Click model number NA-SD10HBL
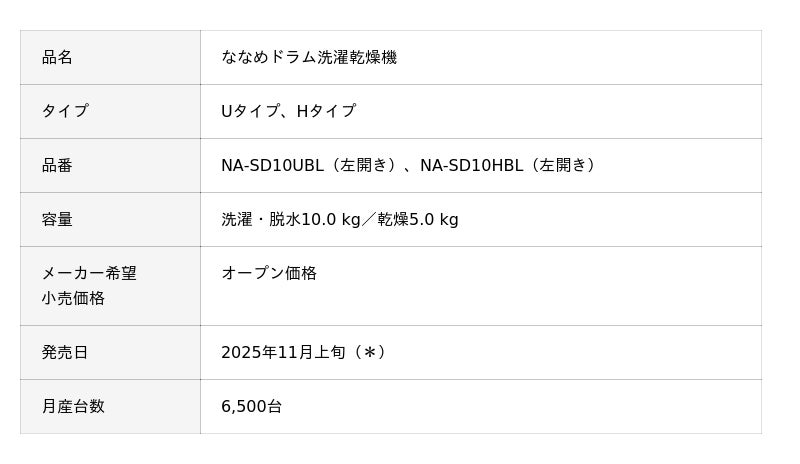The height and width of the screenshot is (464, 800). coord(470,166)
